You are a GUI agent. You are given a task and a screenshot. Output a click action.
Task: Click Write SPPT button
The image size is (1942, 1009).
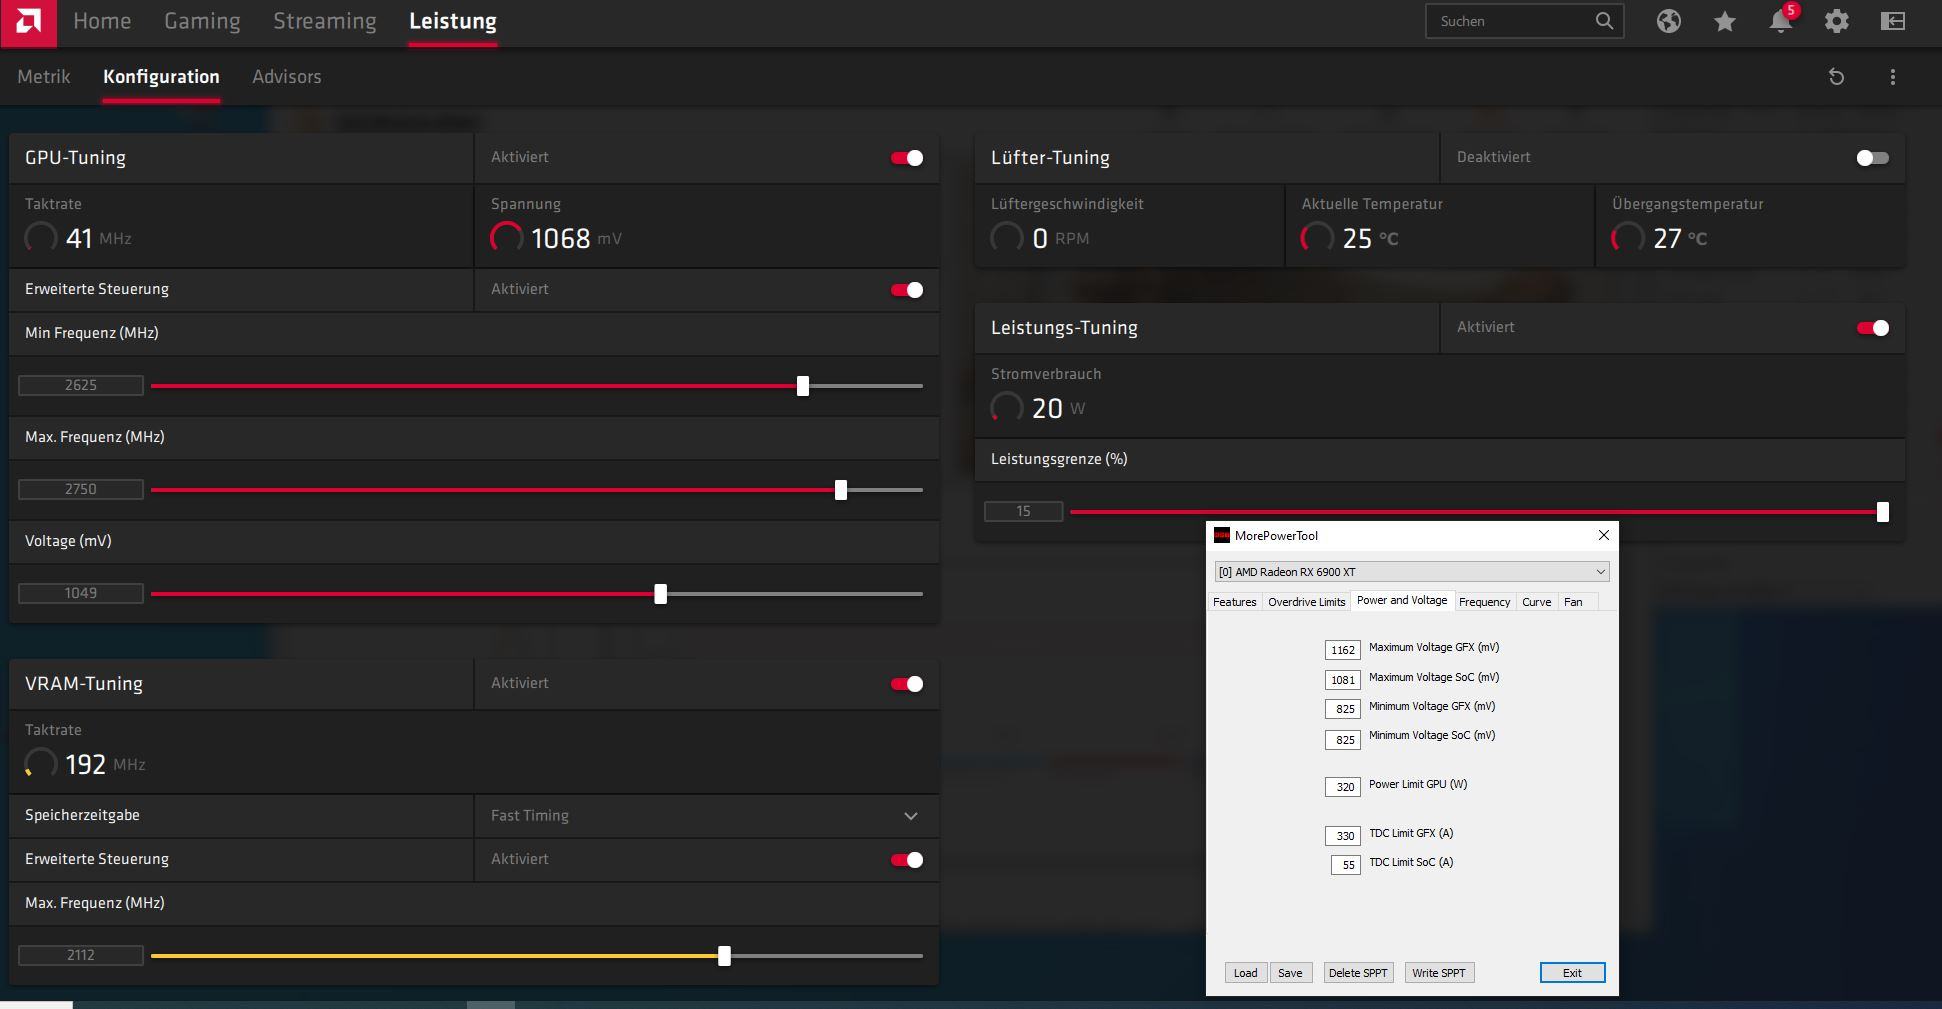tap(1439, 973)
